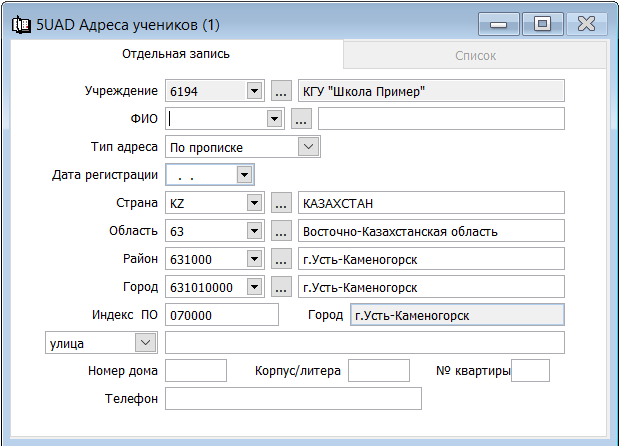The height and width of the screenshot is (446, 619).
Task: Click the Индекс ПО field
Action: (x=222, y=315)
